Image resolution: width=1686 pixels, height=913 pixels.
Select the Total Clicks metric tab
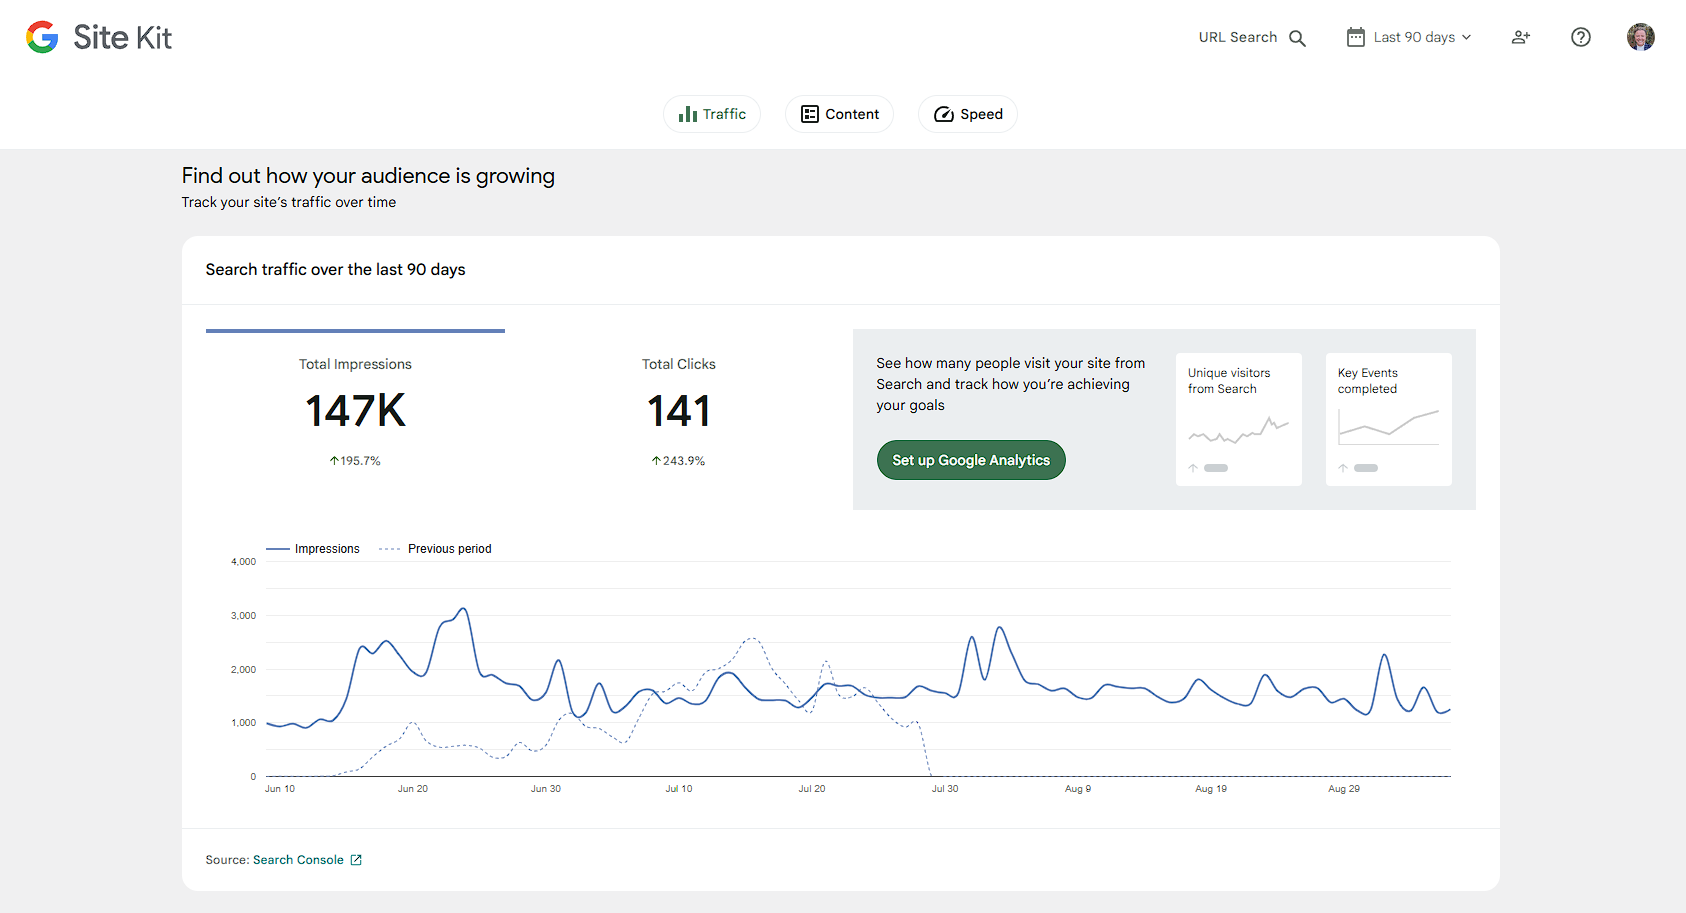(678, 410)
